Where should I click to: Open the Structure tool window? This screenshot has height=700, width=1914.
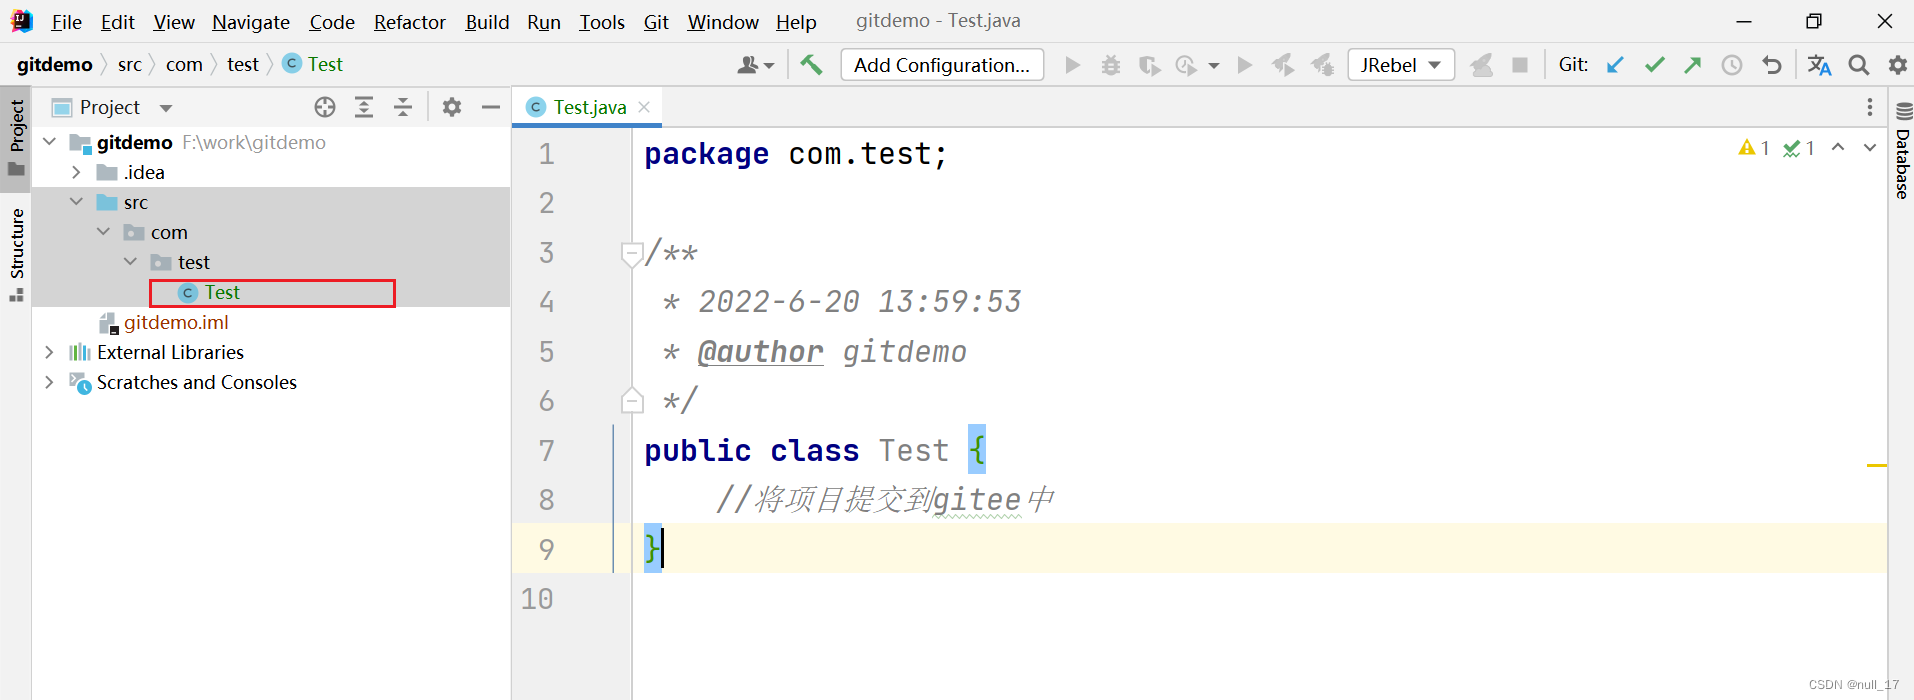tap(16, 250)
